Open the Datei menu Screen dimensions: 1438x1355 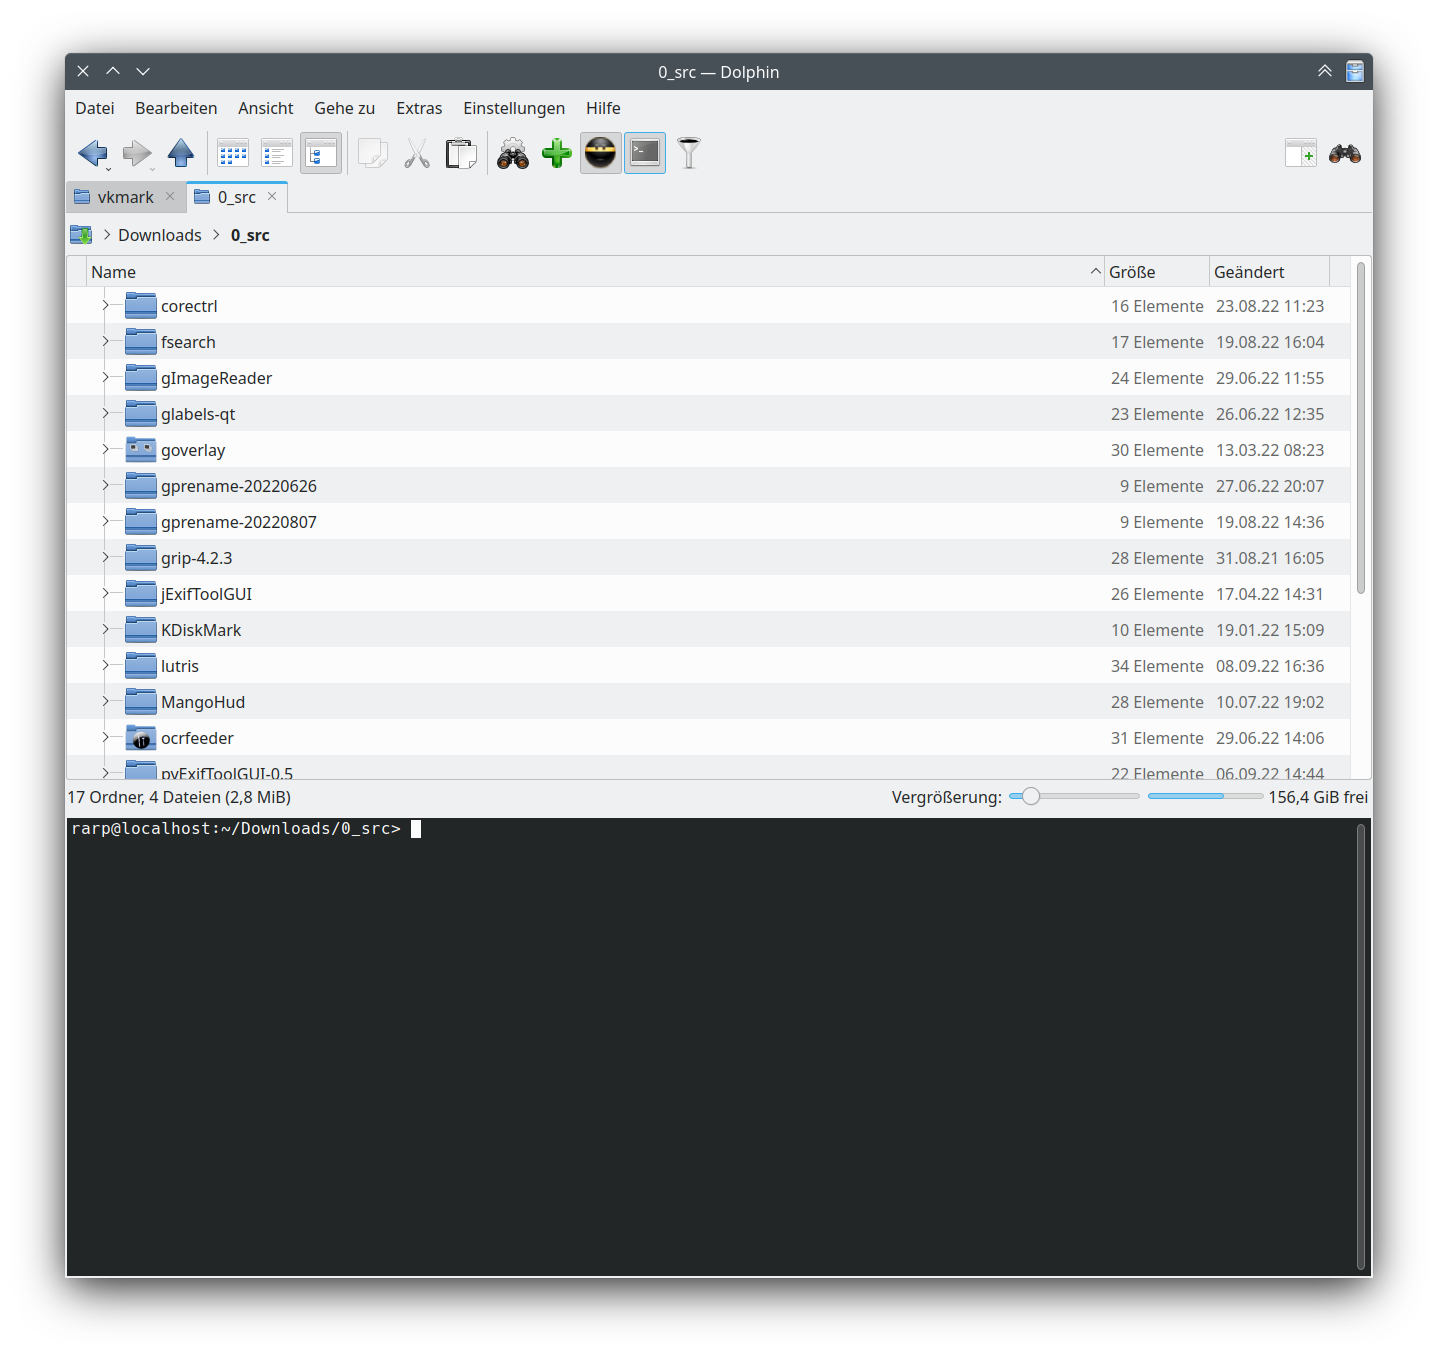(x=95, y=108)
